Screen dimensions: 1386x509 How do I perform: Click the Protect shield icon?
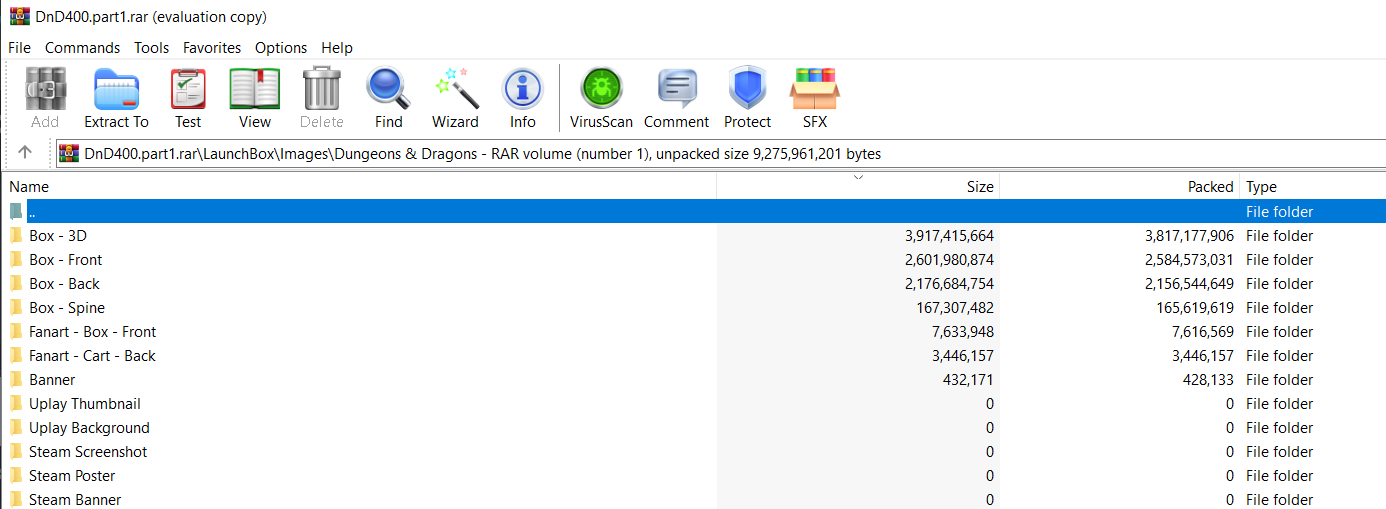747,98
